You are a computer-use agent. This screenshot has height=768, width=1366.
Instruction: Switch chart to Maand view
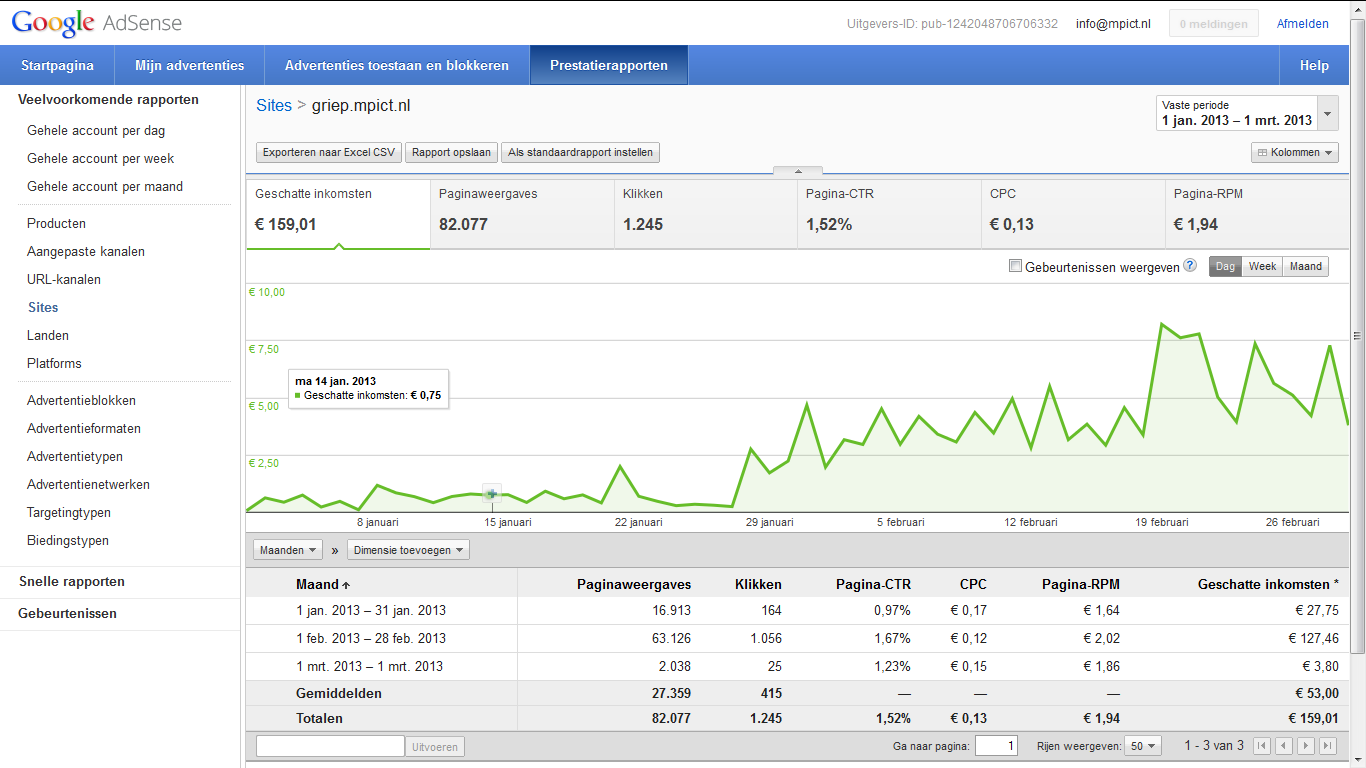point(1305,267)
